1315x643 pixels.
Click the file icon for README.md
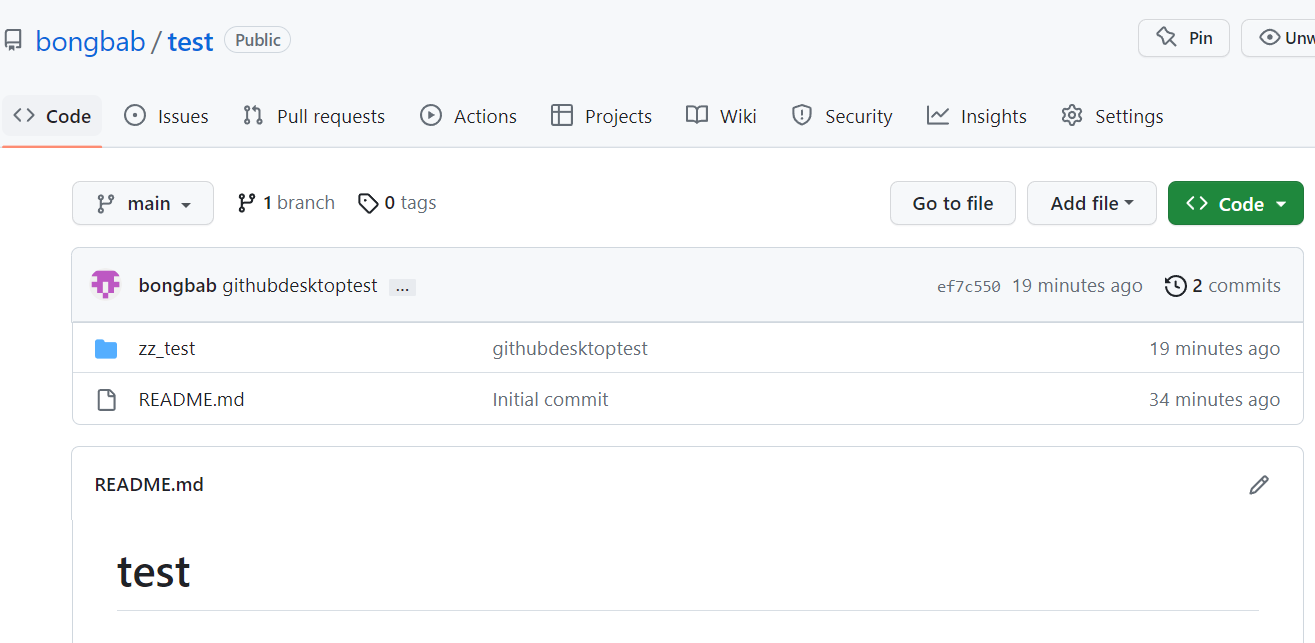point(106,400)
